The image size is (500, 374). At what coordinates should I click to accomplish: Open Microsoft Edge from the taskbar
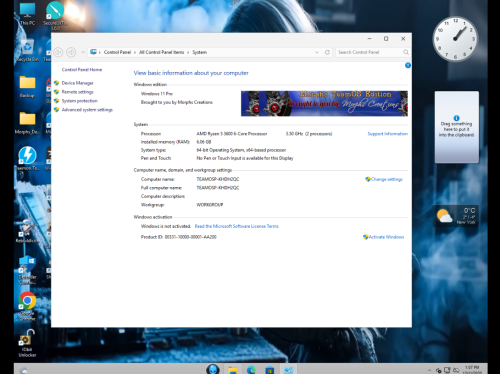pos(251,369)
